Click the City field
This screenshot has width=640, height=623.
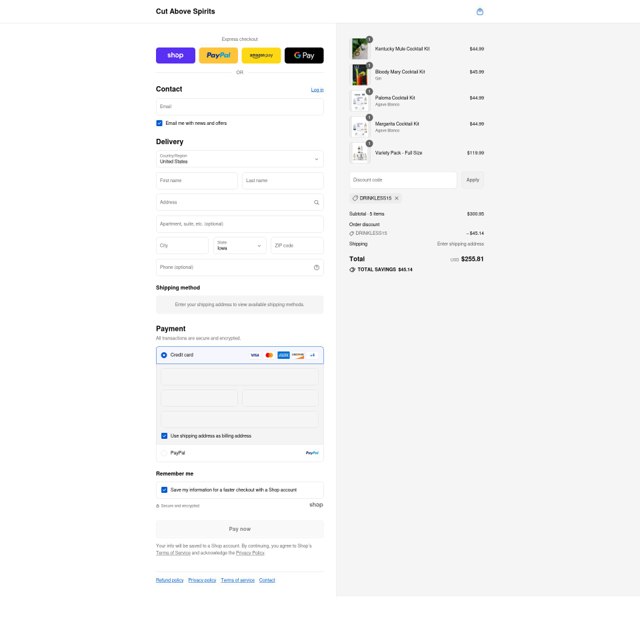coord(182,245)
